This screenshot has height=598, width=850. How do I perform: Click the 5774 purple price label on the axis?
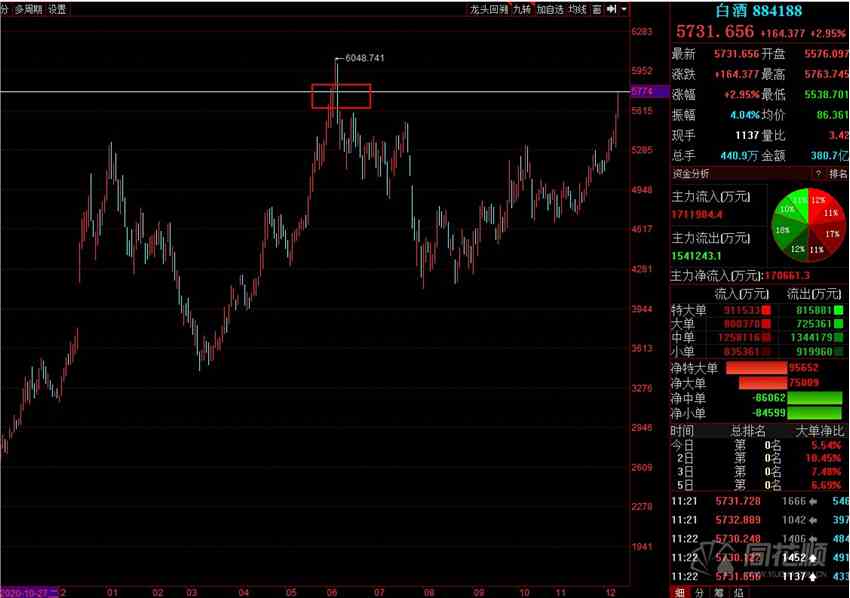pos(642,92)
